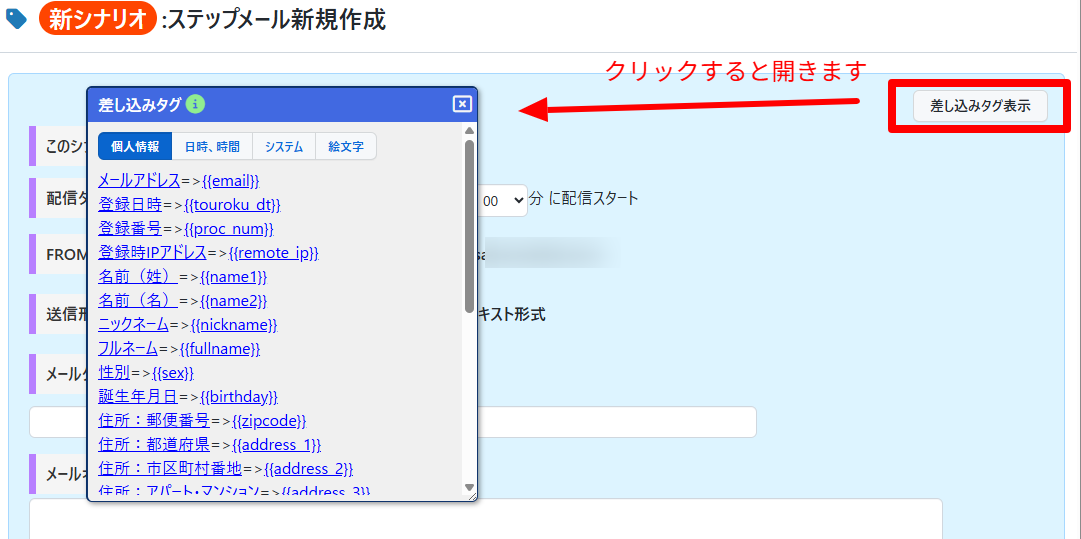
Task: Click the green info icon beside 差し込みタグ
Action: click(x=196, y=104)
